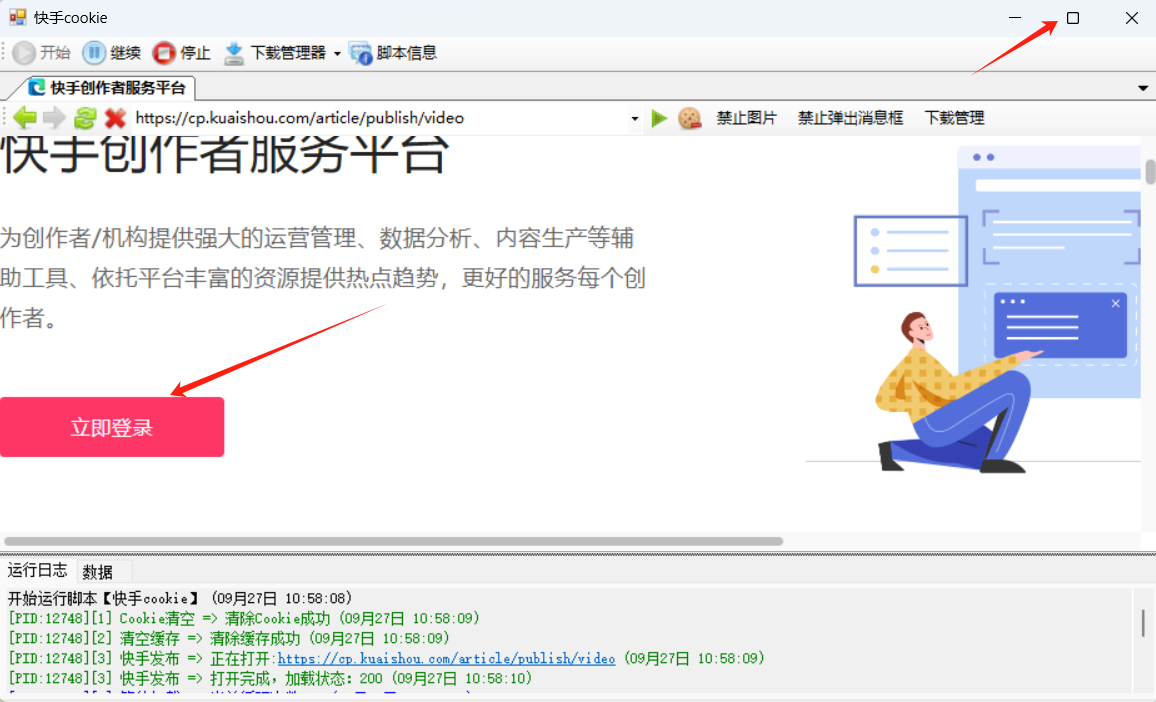Toggle 禁止图片 (block images)
This screenshot has width=1156, height=702.
(746, 118)
